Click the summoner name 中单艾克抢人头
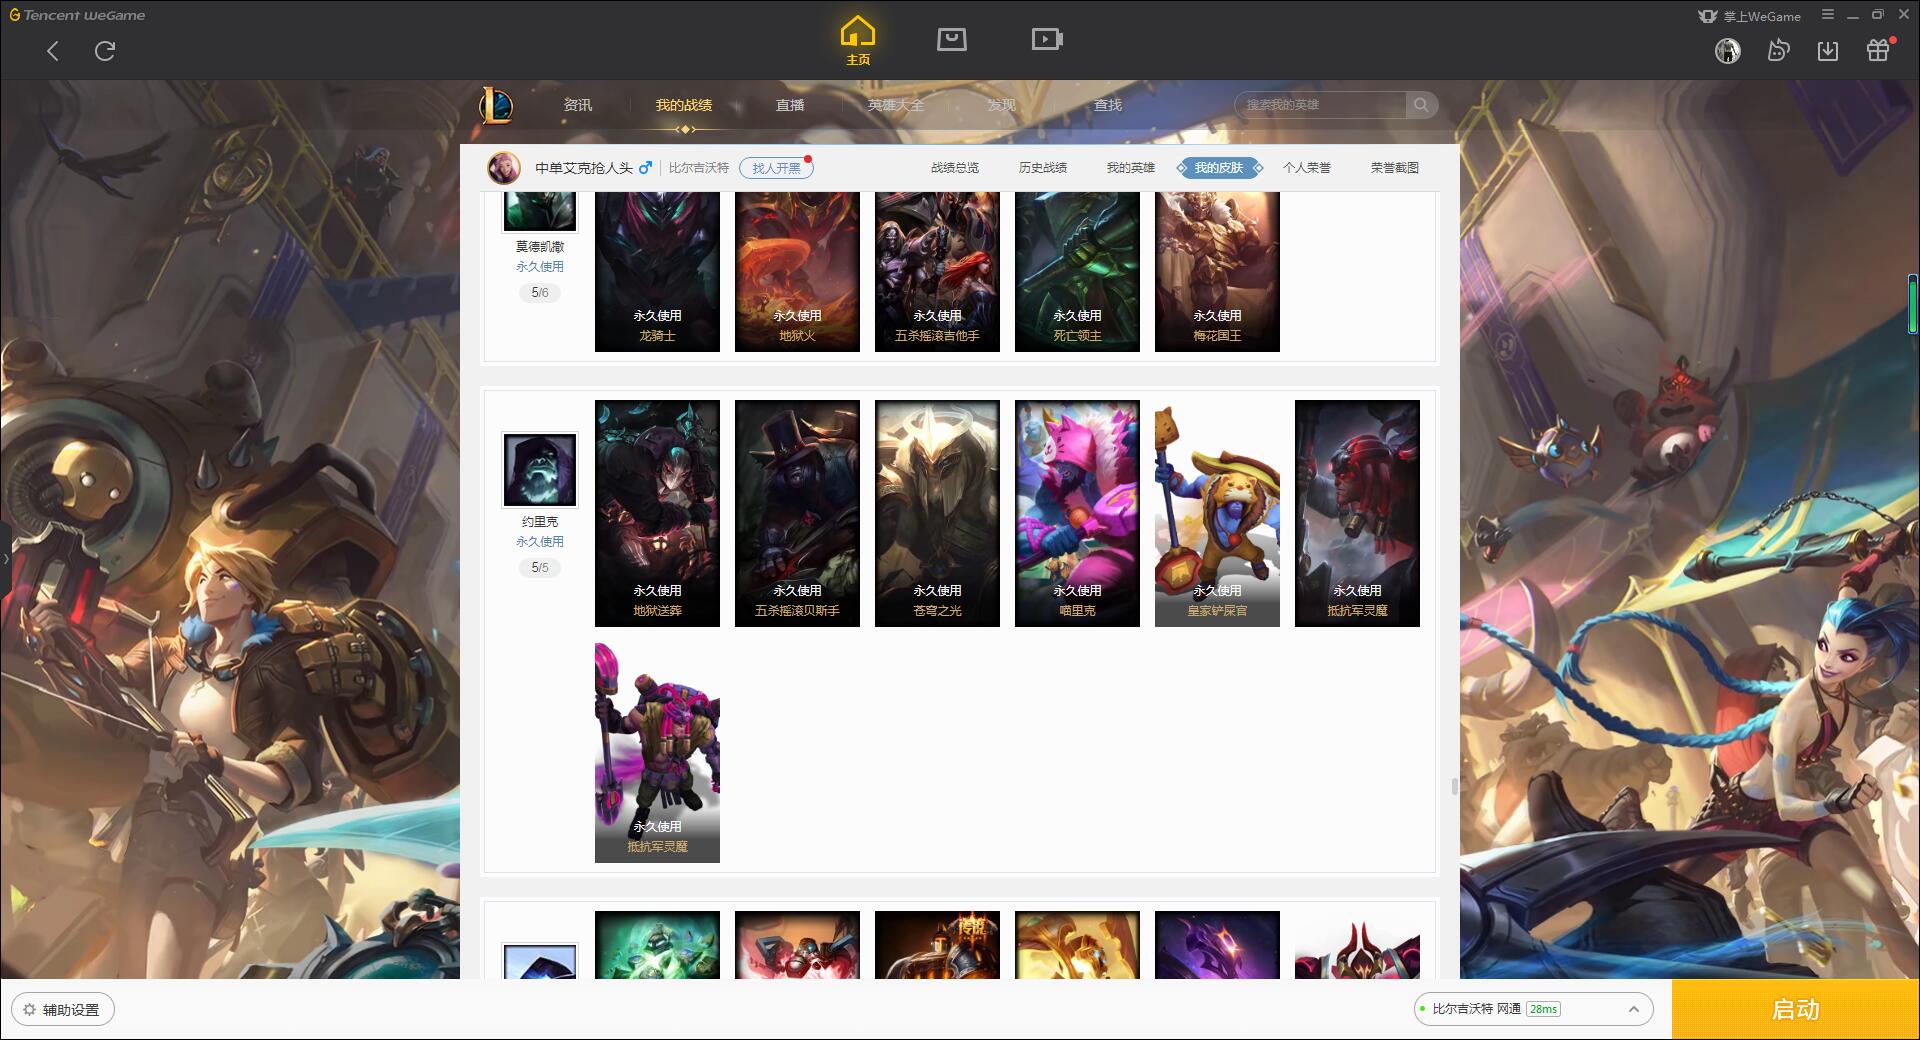This screenshot has width=1920, height=1040. click(584, 168)
